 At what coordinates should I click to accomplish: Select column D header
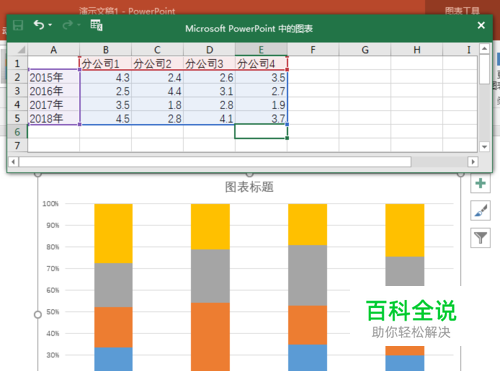point(209,50)
